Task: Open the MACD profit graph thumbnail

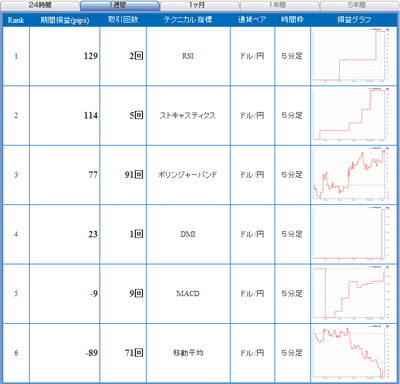Action: click(x=351, y=293)
